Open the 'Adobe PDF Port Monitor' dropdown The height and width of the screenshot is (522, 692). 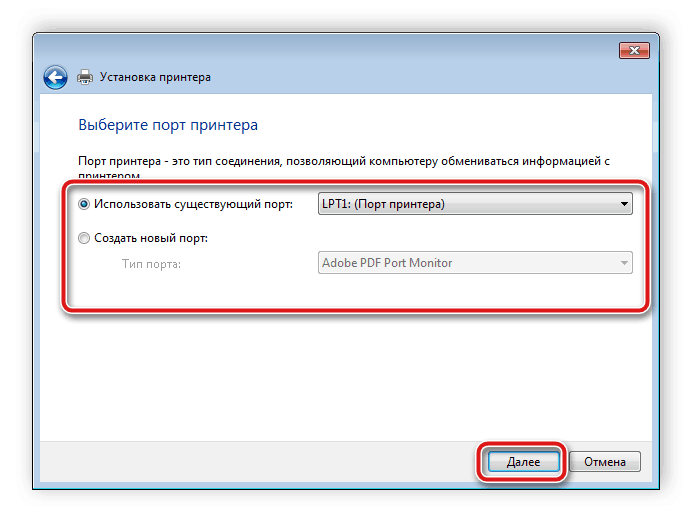[x=465, y=263]
